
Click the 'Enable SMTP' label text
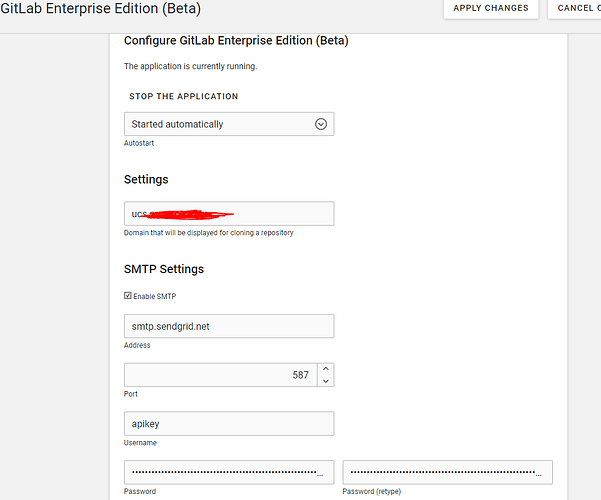[154, 296]
